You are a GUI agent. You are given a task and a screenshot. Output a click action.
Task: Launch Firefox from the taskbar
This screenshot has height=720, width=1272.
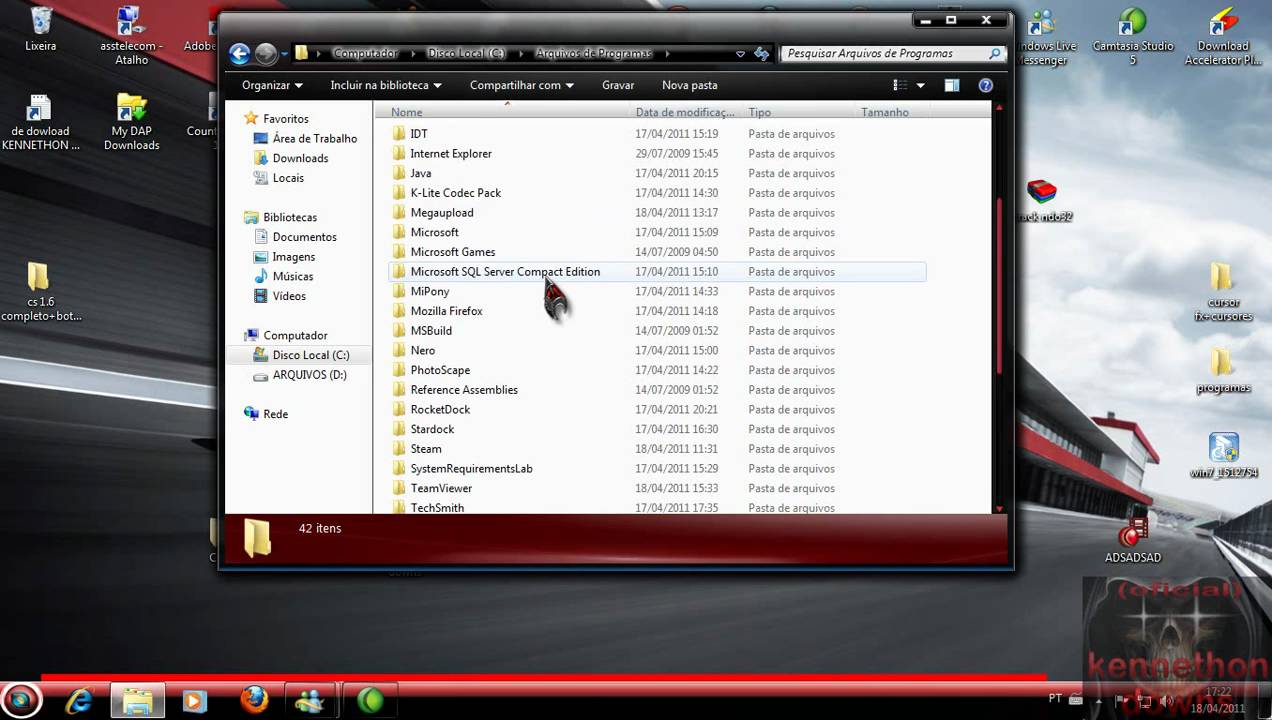[x=254, y=702]
